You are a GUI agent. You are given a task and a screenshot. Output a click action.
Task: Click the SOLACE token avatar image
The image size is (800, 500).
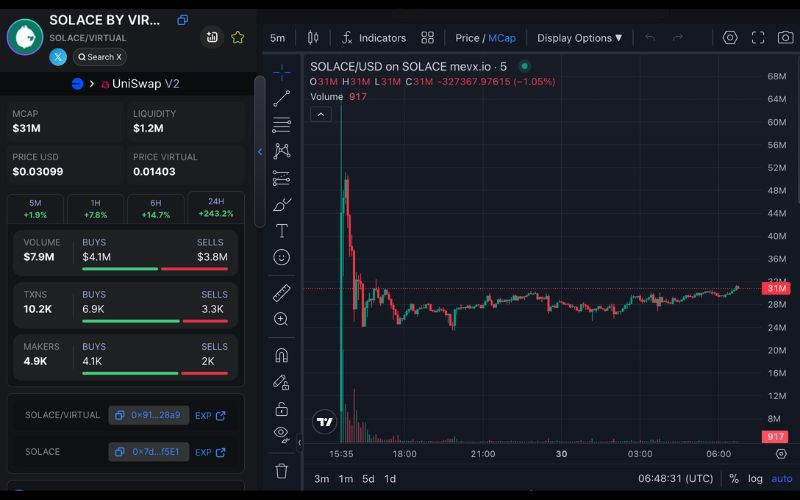tap(25, 37)
